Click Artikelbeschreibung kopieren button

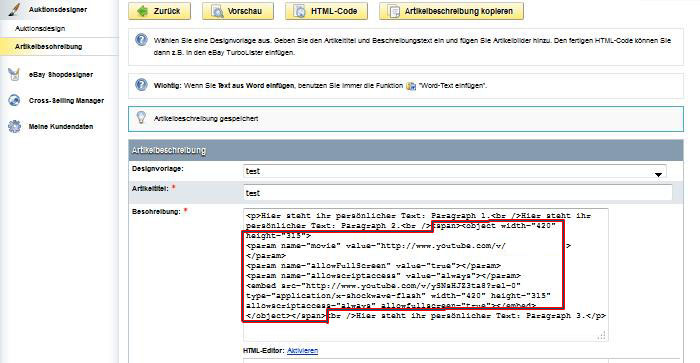451,11
